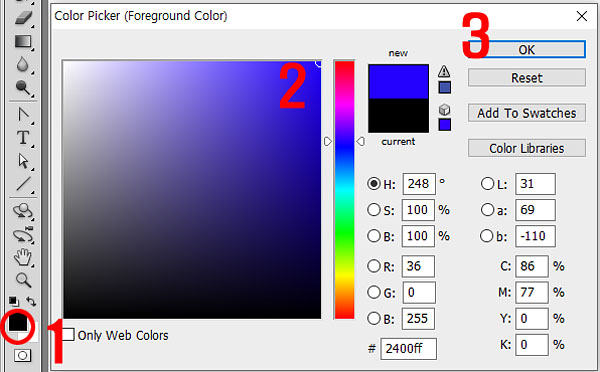Select the Dodge tool
The height and width of the screenshot is (372, 600).
[x=23, y=88]
